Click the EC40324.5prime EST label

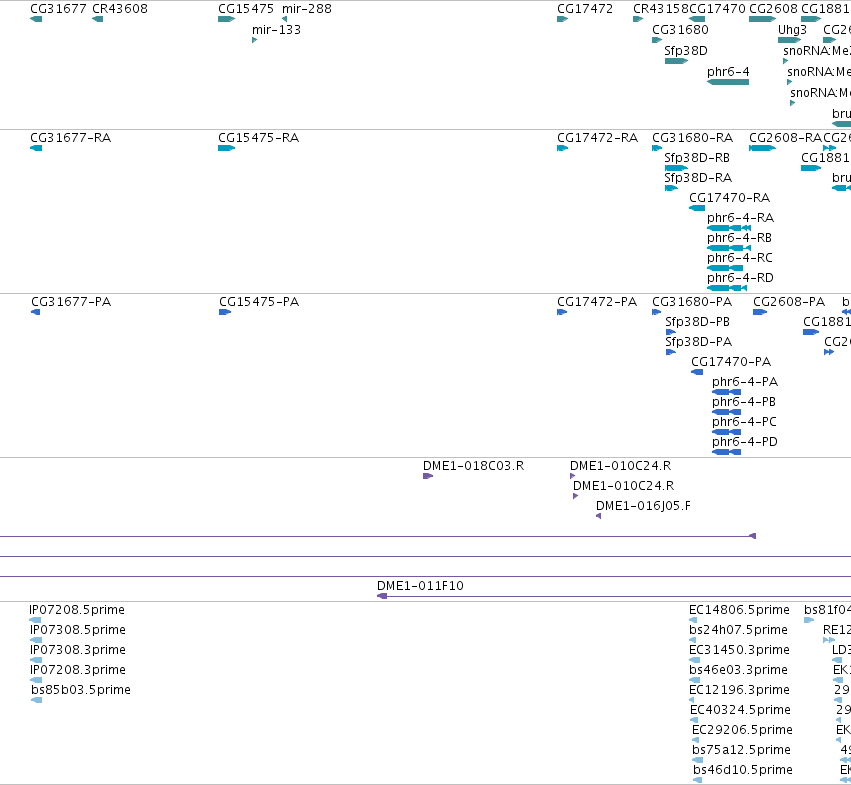point(740,711)
